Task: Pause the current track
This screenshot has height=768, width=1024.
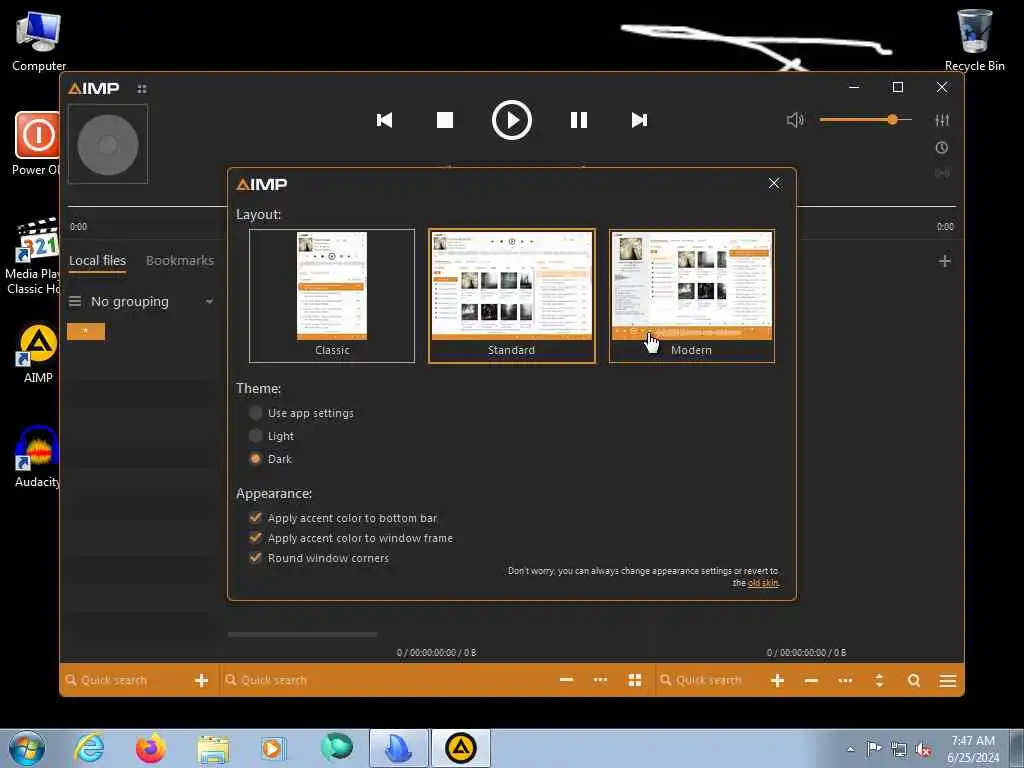Action: 579,120
